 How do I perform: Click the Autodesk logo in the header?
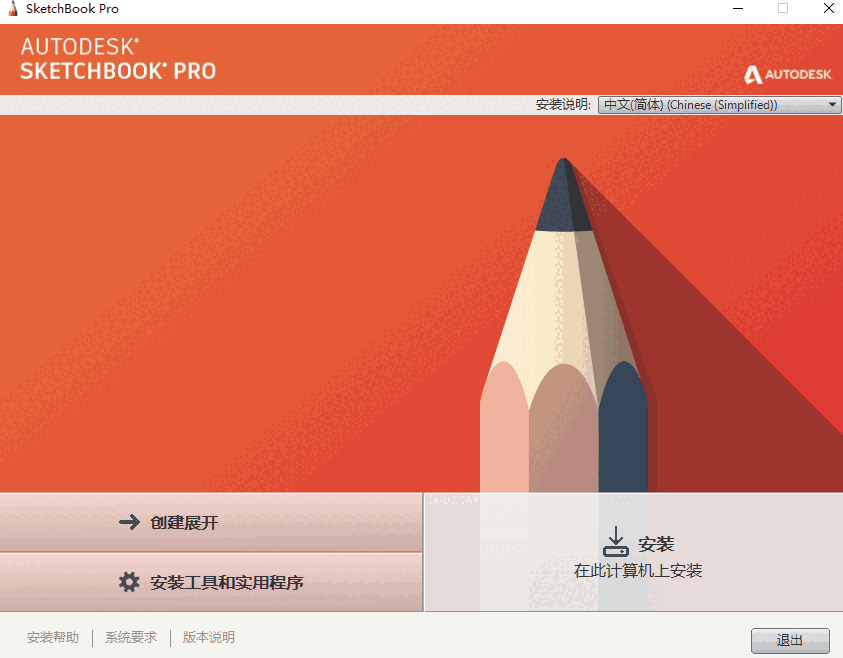click(788, 74)
